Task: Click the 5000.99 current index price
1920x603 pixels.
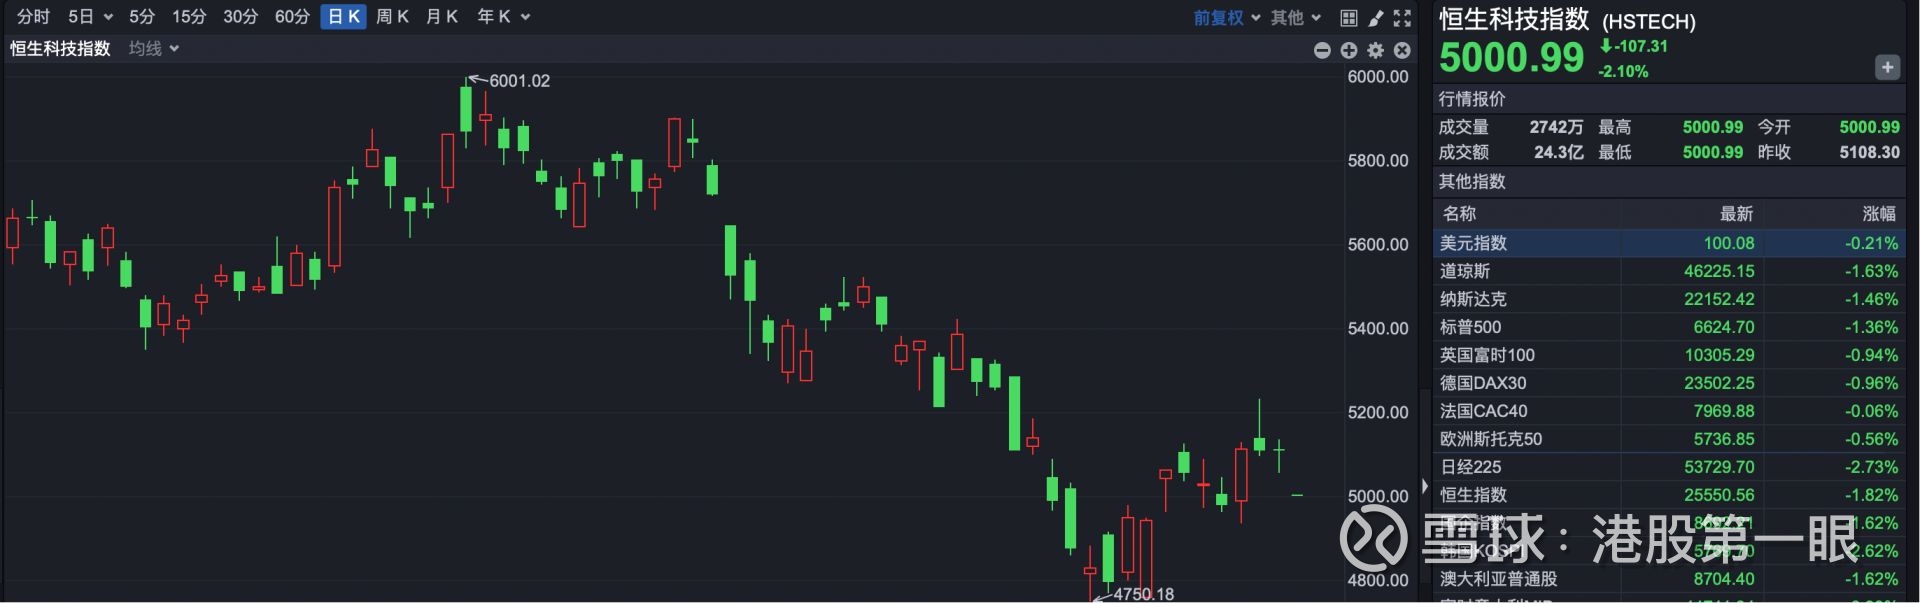Action: click(1512, 58)
